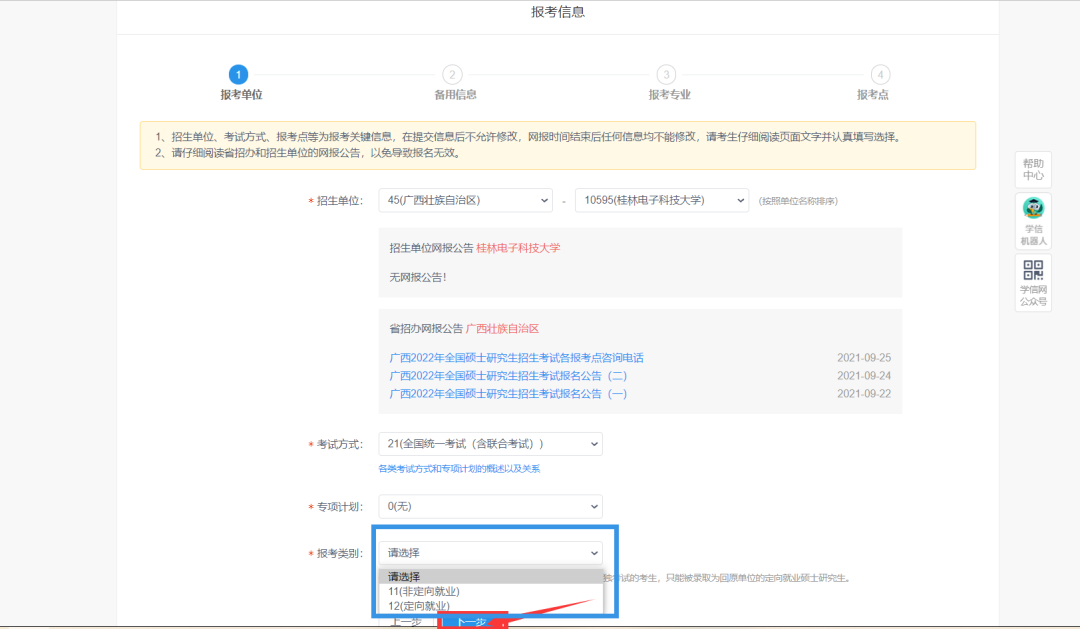Click the blue 下一步 next button
Image resolution: width=1080 pixels, height=629 pixels.
click(472, 621)
